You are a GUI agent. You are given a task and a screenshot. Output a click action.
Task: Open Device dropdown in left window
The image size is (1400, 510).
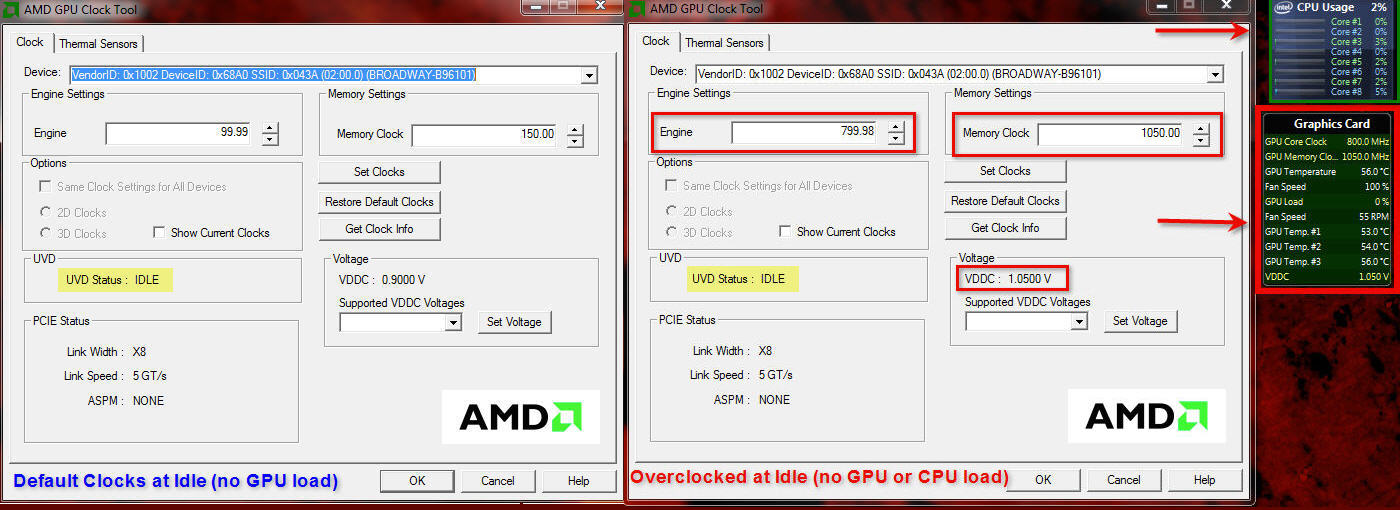589,75
